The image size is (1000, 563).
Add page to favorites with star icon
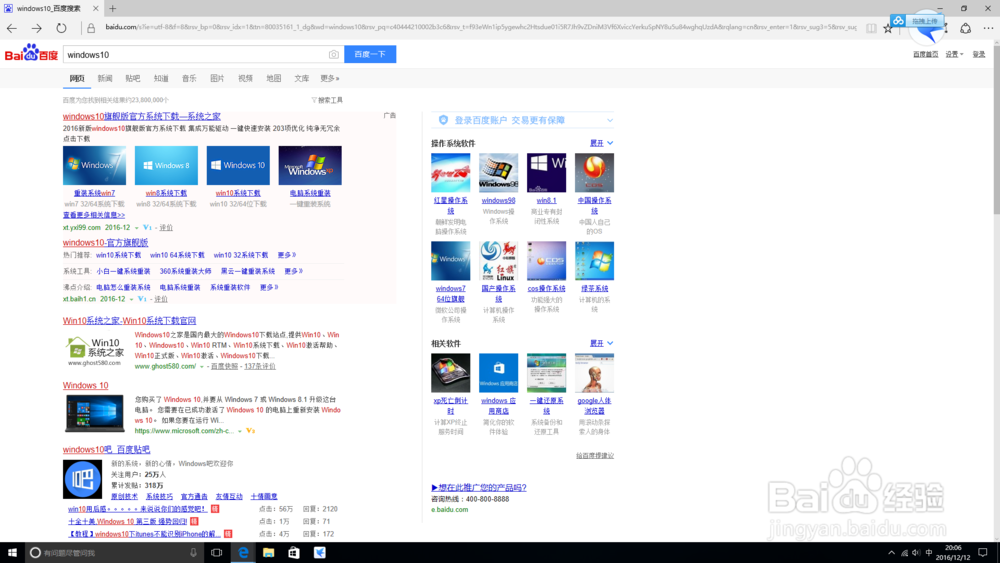pos(888,28)
